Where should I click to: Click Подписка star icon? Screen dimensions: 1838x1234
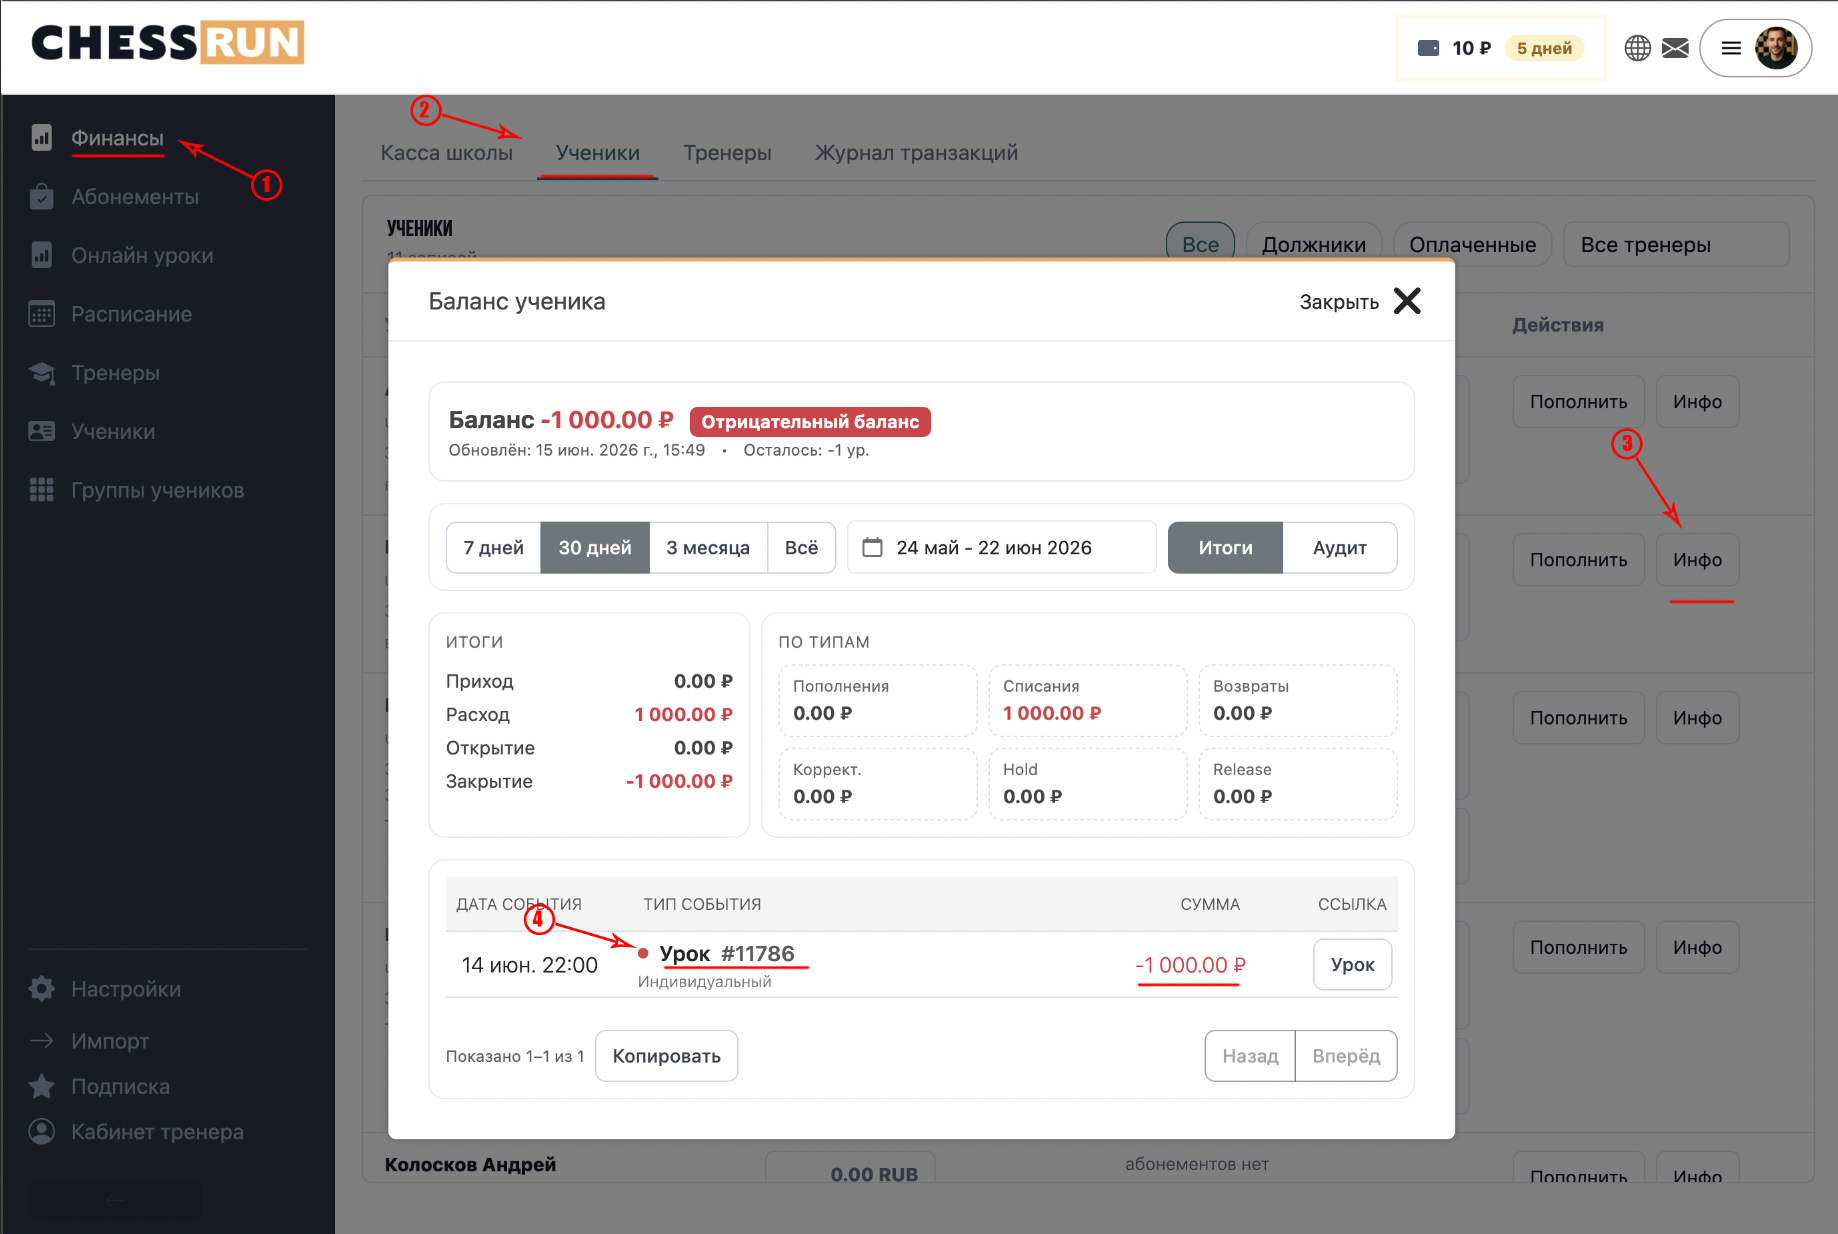(41, 1086)
